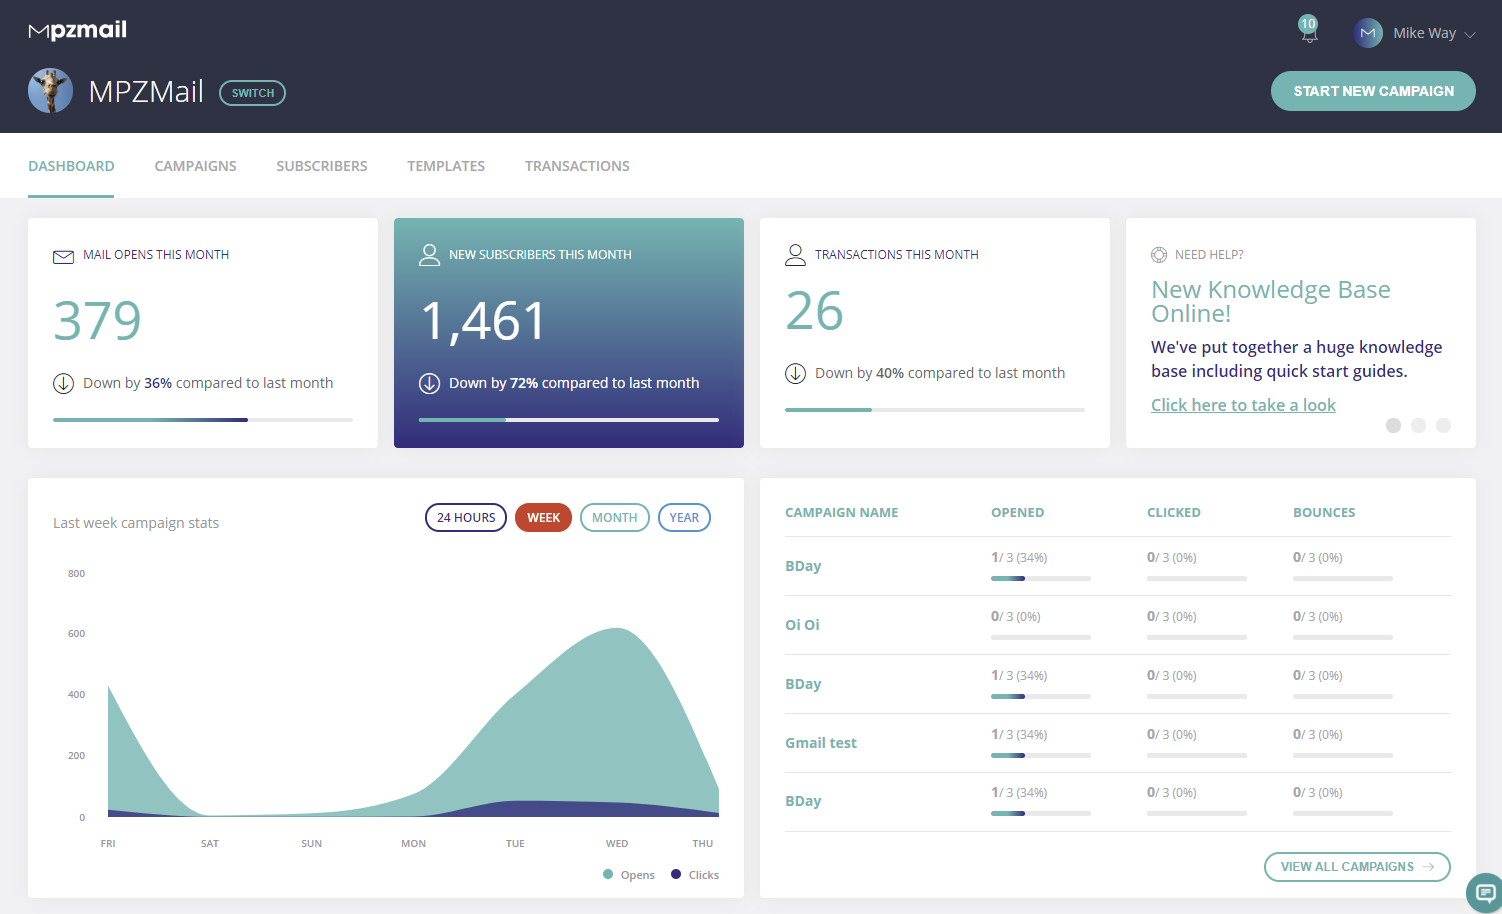Click the new subscribers person icon
This screenshot has width=1502, height=914.
coord(429,255)
